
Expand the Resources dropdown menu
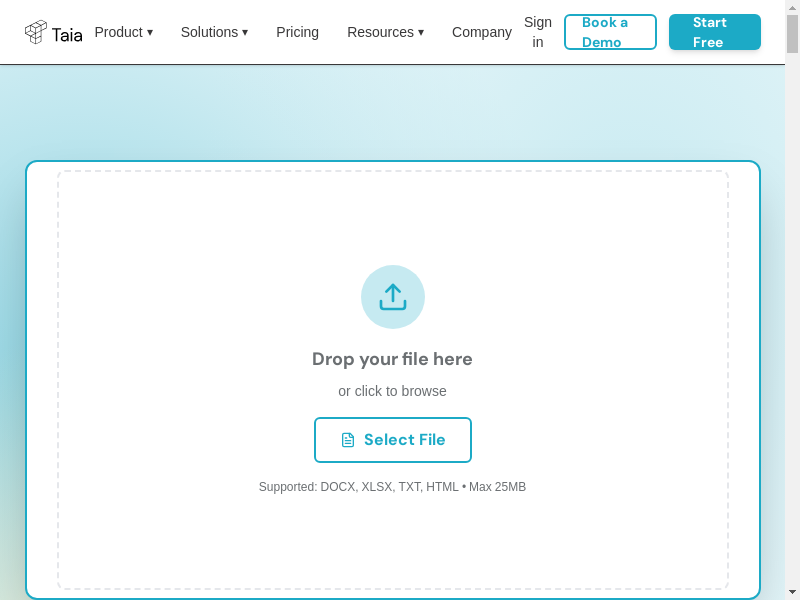point(385,32)
